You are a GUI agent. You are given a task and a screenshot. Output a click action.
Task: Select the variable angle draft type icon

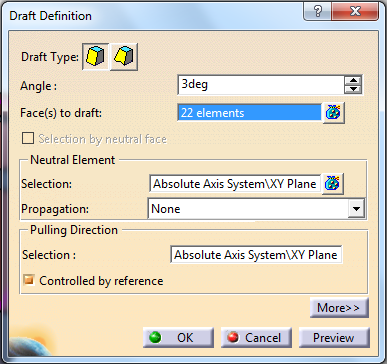point(124,56)
